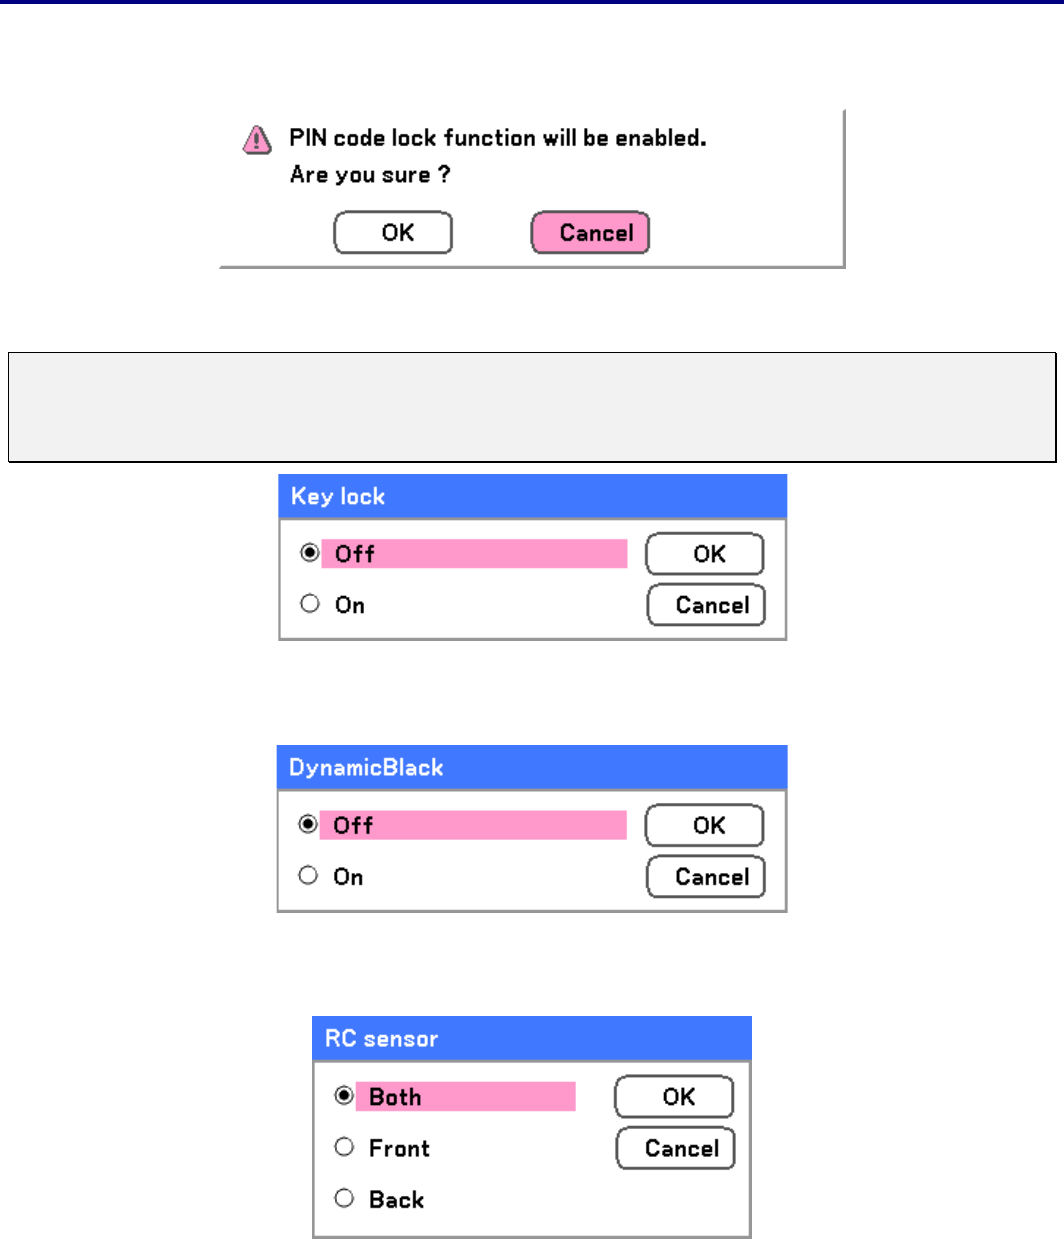The image size is (1064, 1239).
Task: Click the Key lock dialog title bar
Action: [532, 496]
